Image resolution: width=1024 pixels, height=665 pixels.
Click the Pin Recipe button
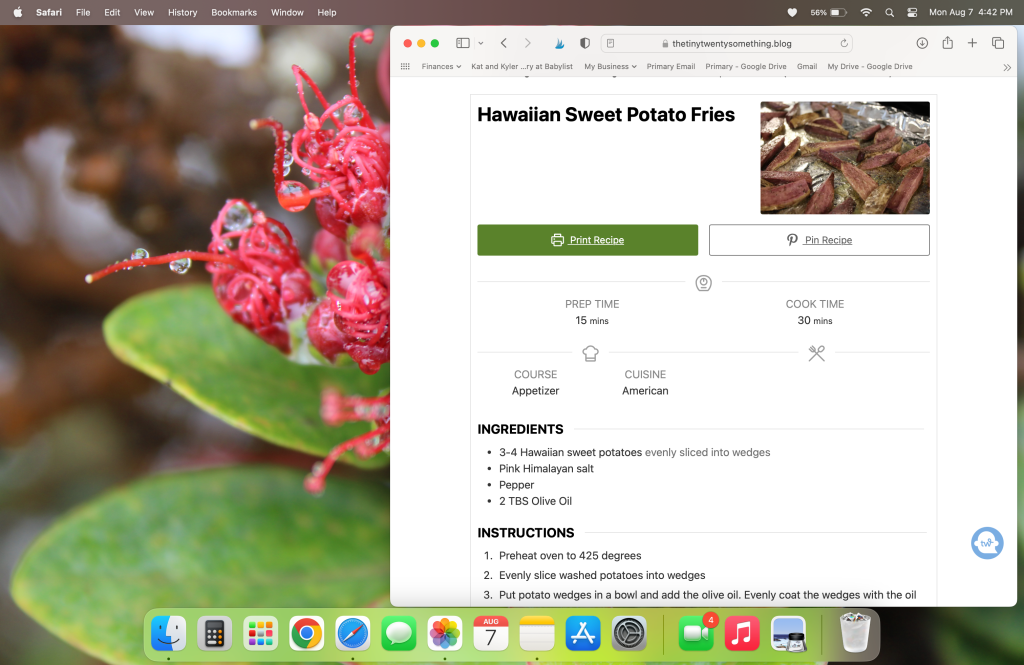819,240
